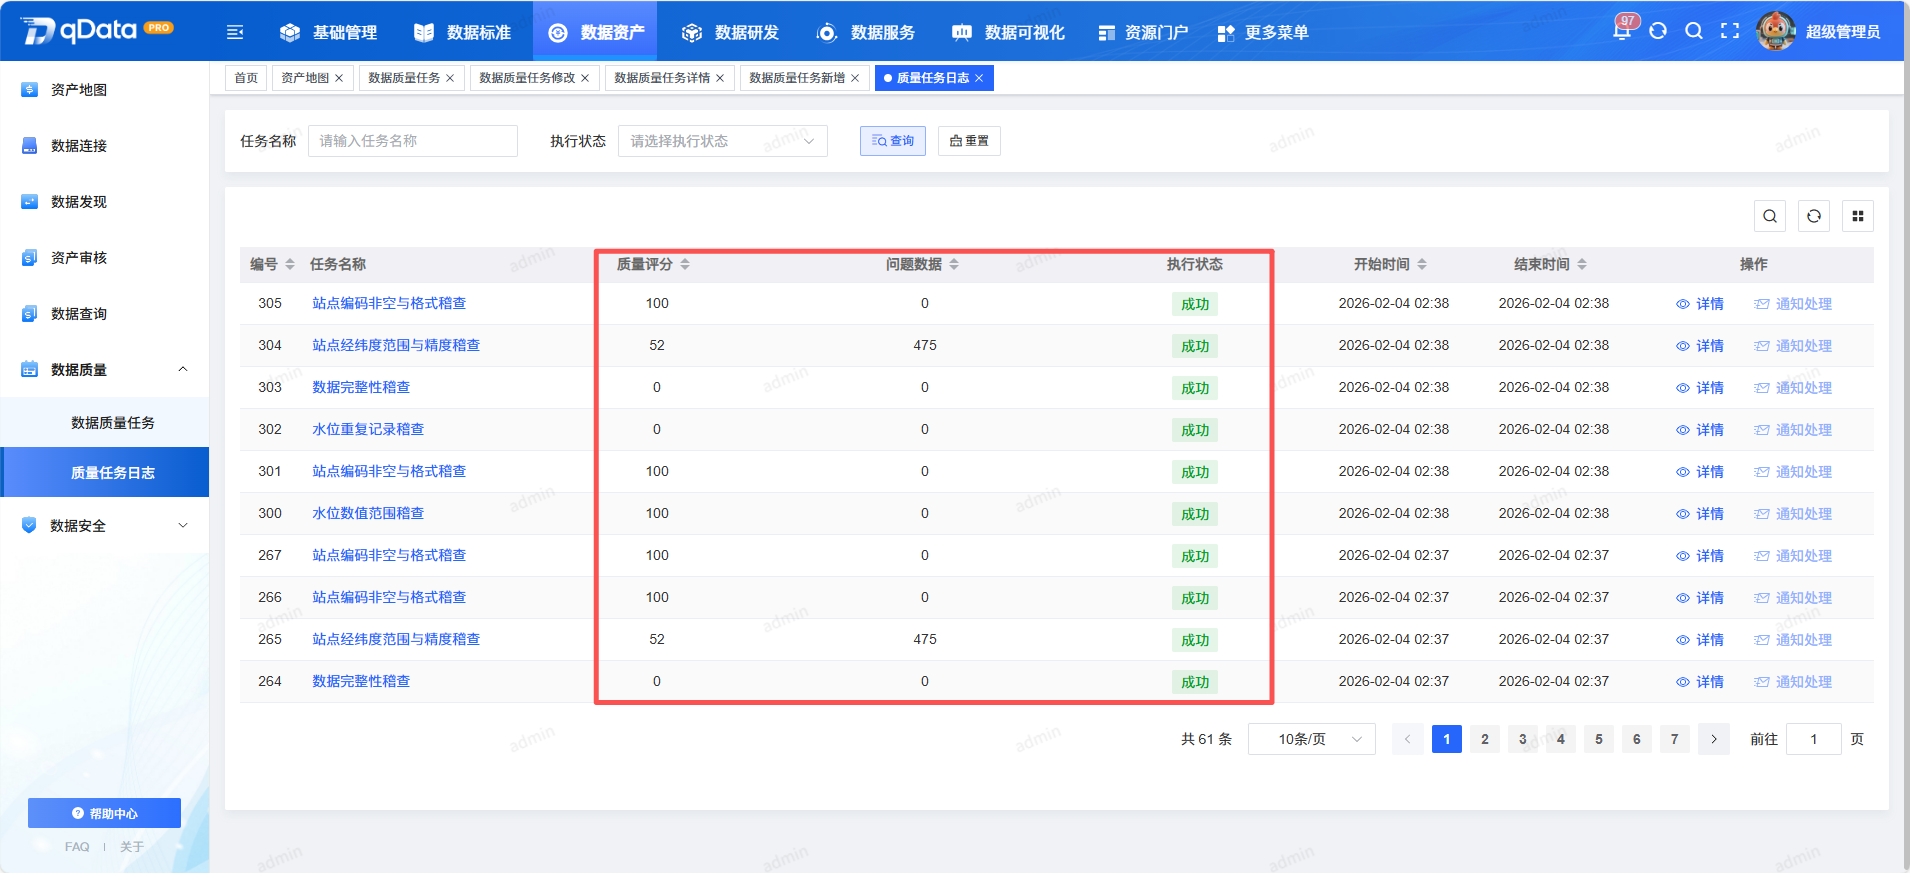Viewport: 1910px width, 873px height.
Task: Open the notification bell icon
Action: pos(1622,31)
